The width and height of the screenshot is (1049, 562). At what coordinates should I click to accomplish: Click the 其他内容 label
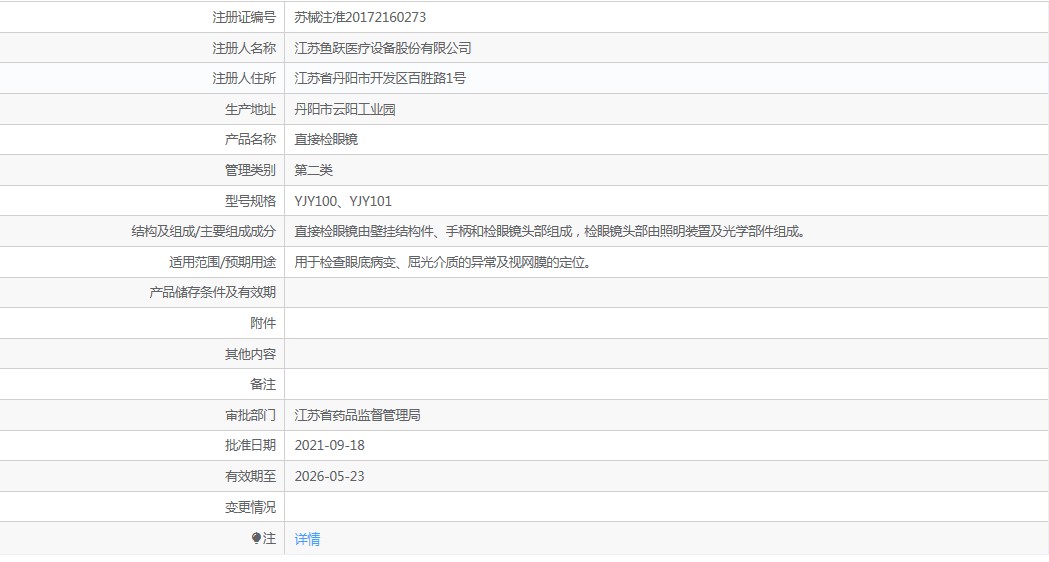pyautogui.click(x=250, y=354)
